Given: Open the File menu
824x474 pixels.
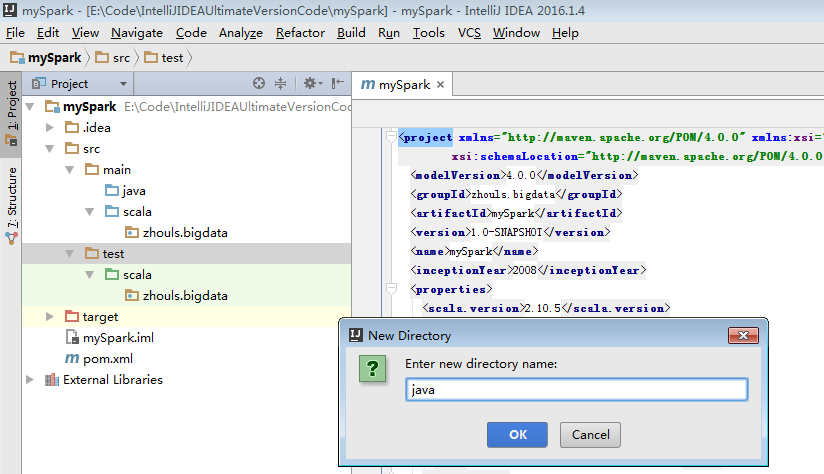Looking at the screenshot, I should [15, 33].
